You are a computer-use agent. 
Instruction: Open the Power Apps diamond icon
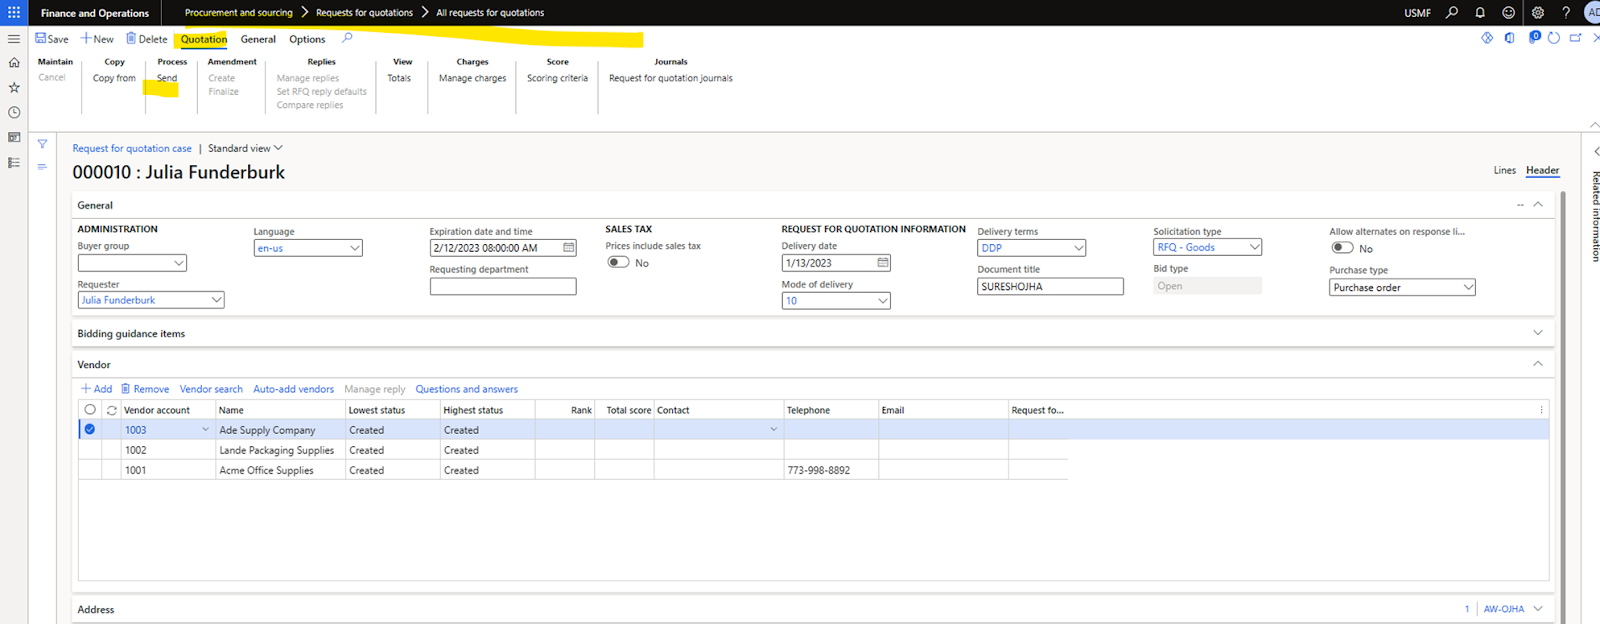(1487, 38)
